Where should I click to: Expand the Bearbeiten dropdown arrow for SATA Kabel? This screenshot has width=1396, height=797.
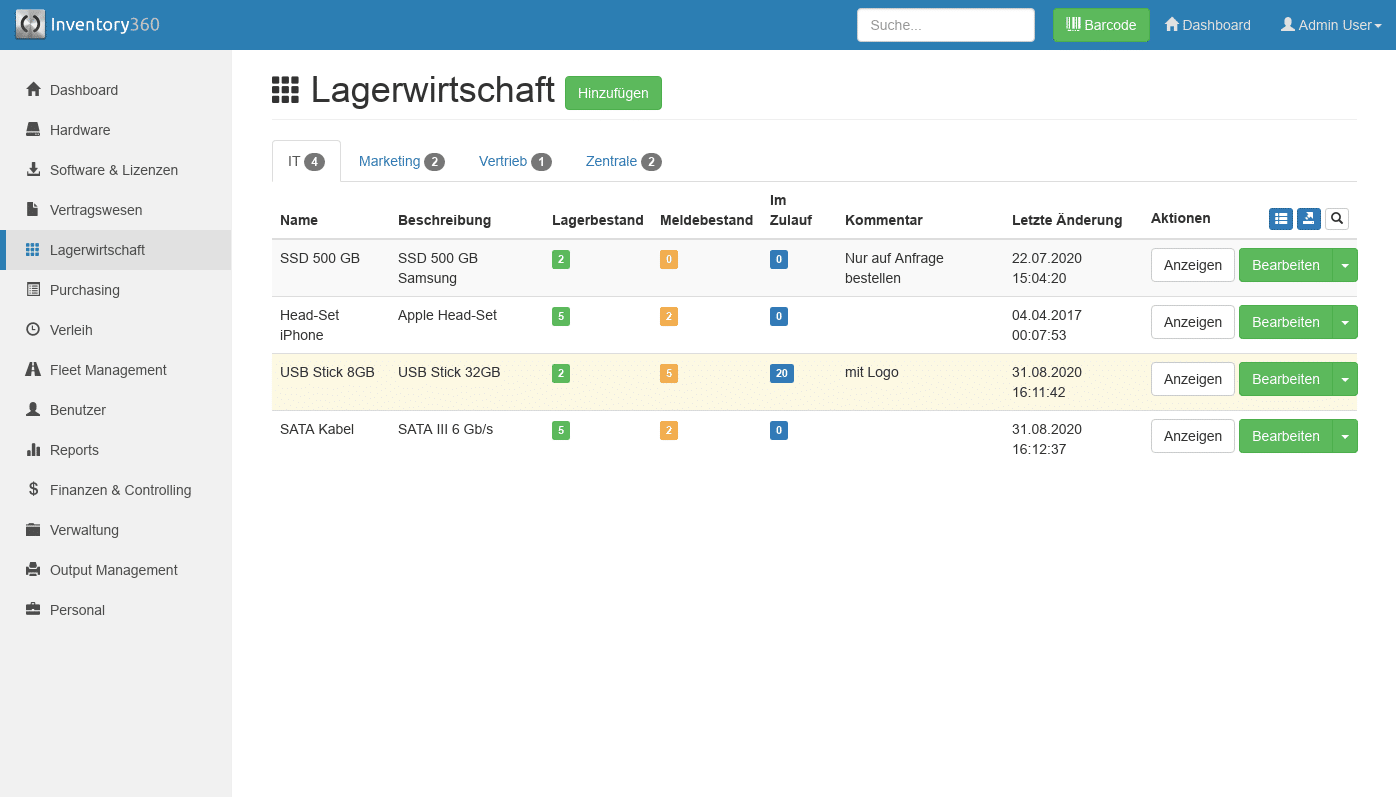pos(1345,437)
